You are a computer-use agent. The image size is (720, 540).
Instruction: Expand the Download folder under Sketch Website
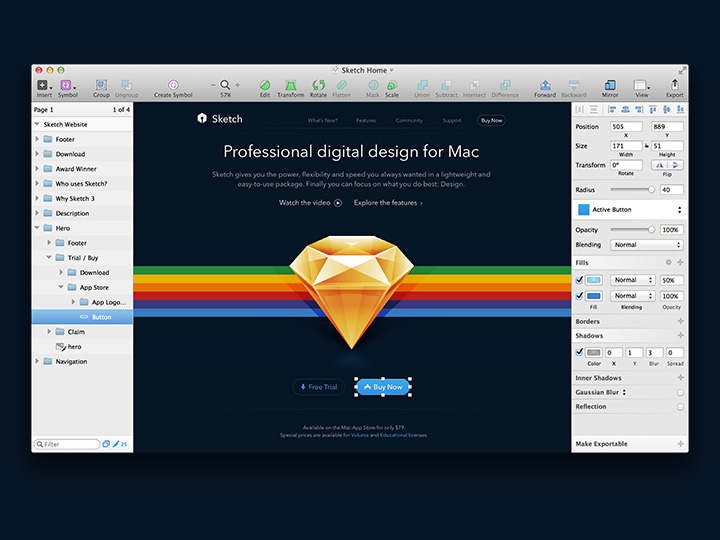(x=37, y=154)
